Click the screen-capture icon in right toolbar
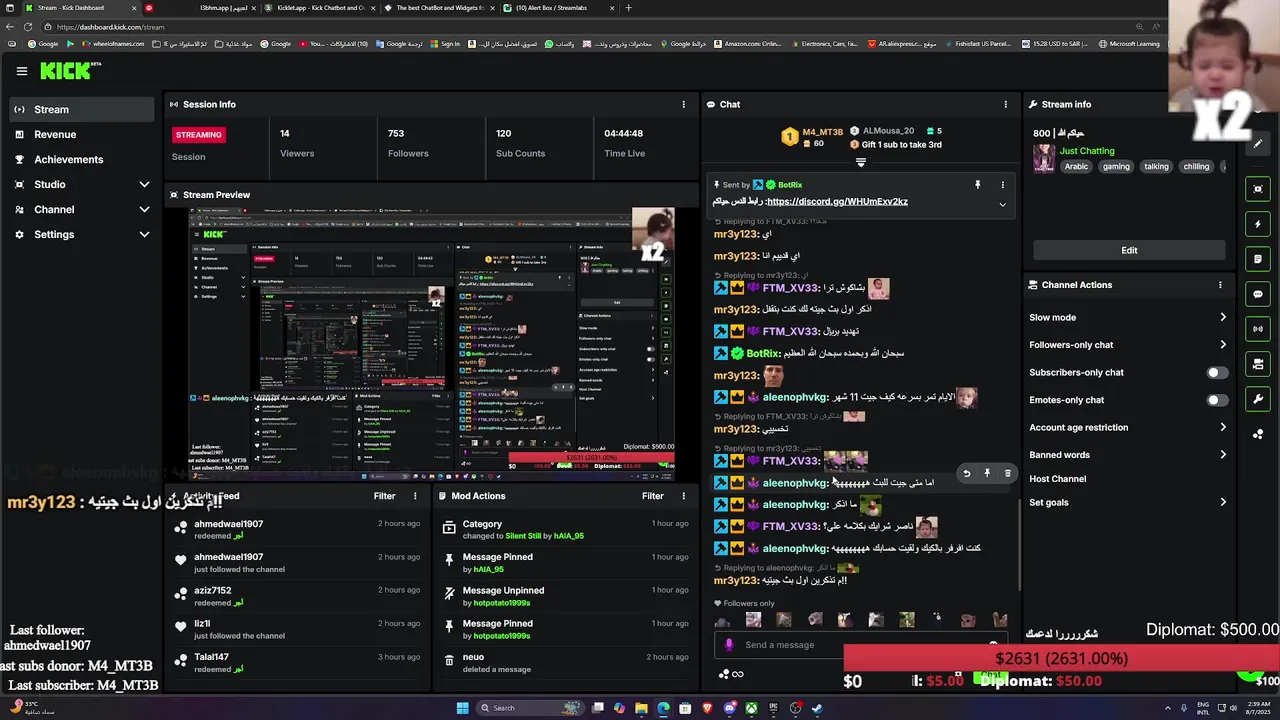Screen dimensions: 1280x720 tap(1258, 189)
